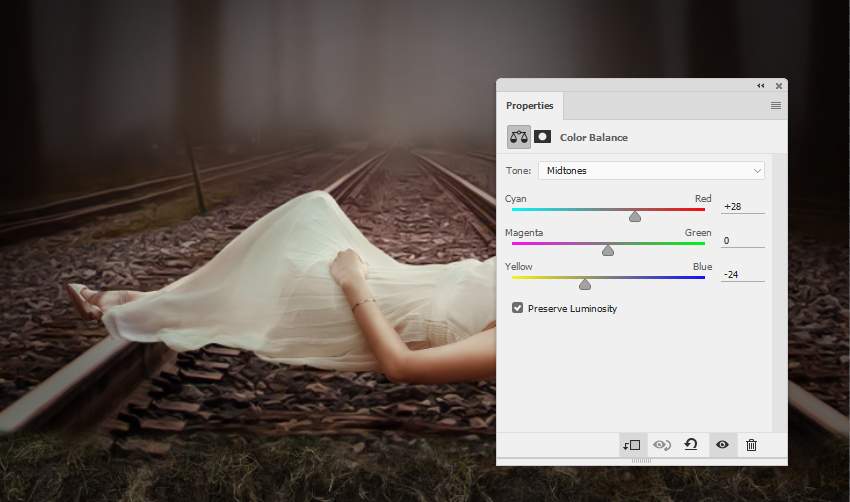Screen dimensions: 850x502
Task: Click the panel resize grip at bottom
Action: click(x=641, y=461)
